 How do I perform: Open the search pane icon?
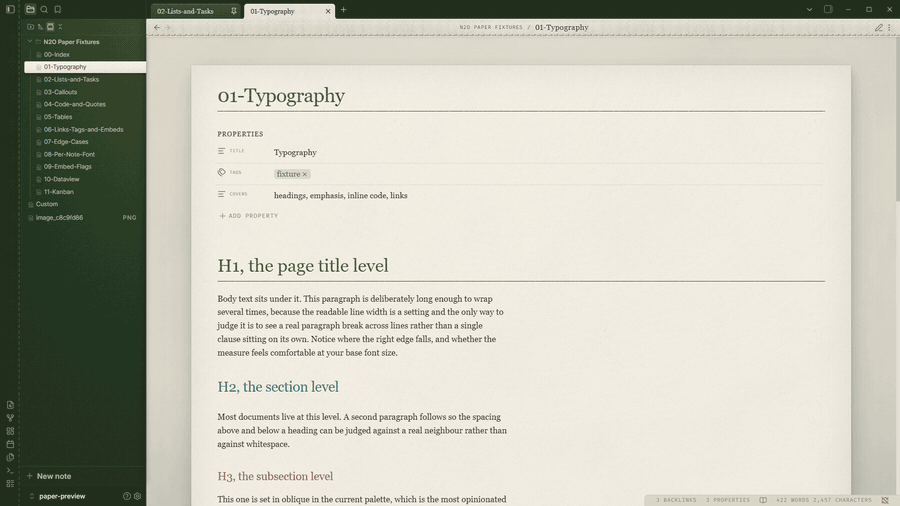click(44, 9)
